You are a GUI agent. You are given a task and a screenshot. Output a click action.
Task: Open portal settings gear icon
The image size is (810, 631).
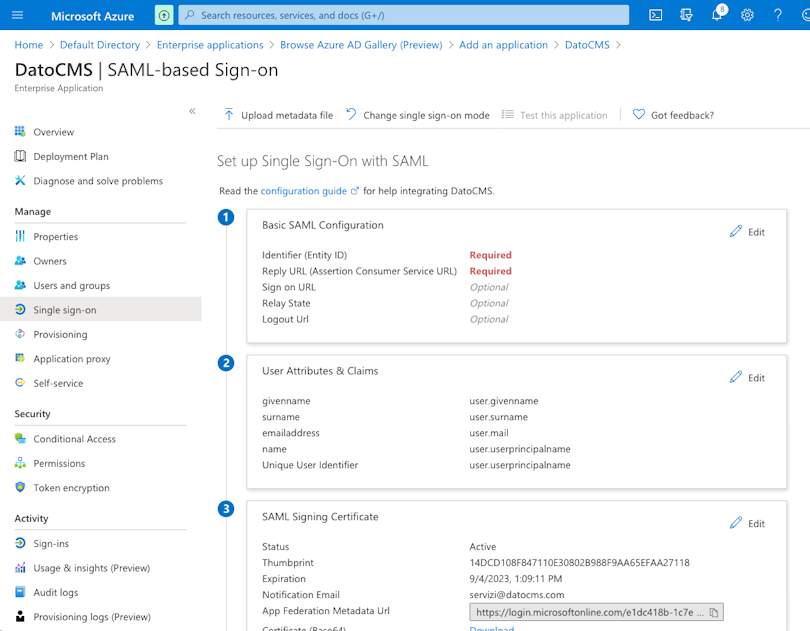tap(747, 16)
